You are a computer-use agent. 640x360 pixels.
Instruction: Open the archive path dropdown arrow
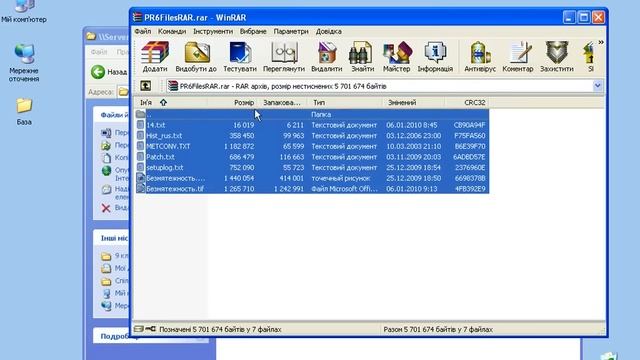598,86
